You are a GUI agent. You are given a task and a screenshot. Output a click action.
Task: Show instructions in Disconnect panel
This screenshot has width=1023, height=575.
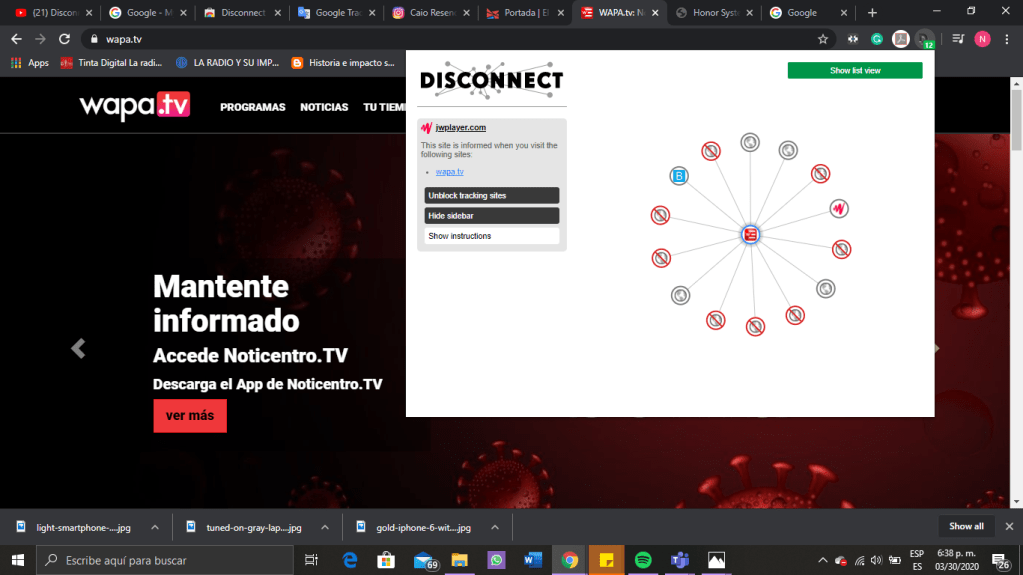(491, 236)
